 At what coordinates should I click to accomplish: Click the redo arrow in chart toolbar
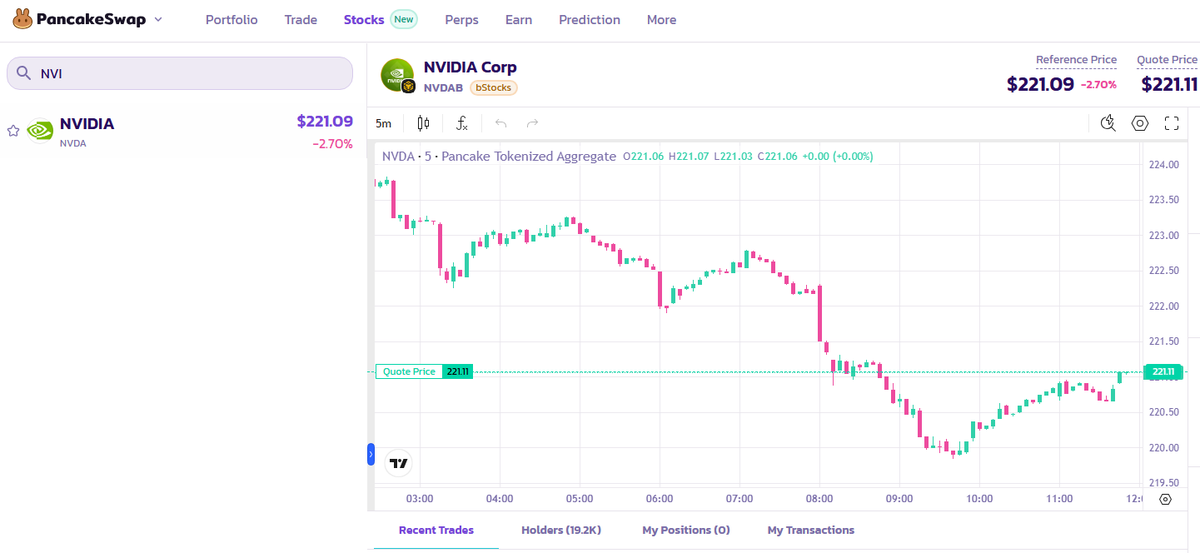(533, 123)
